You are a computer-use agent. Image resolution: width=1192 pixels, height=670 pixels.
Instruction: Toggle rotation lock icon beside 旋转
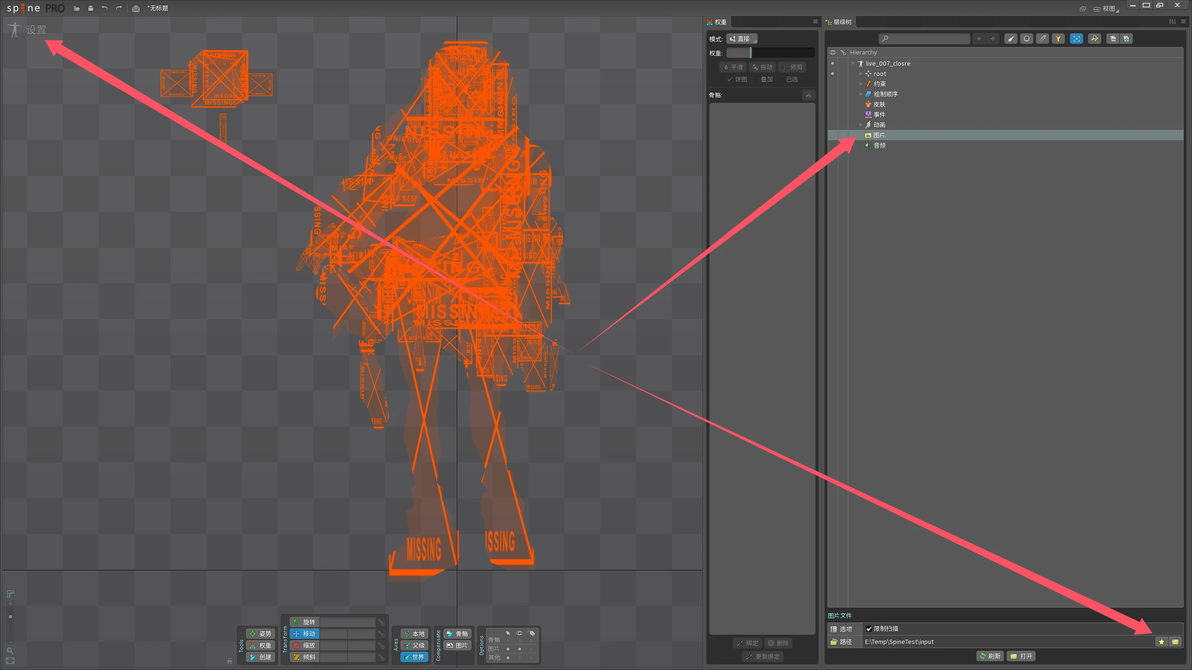(381, 622)
